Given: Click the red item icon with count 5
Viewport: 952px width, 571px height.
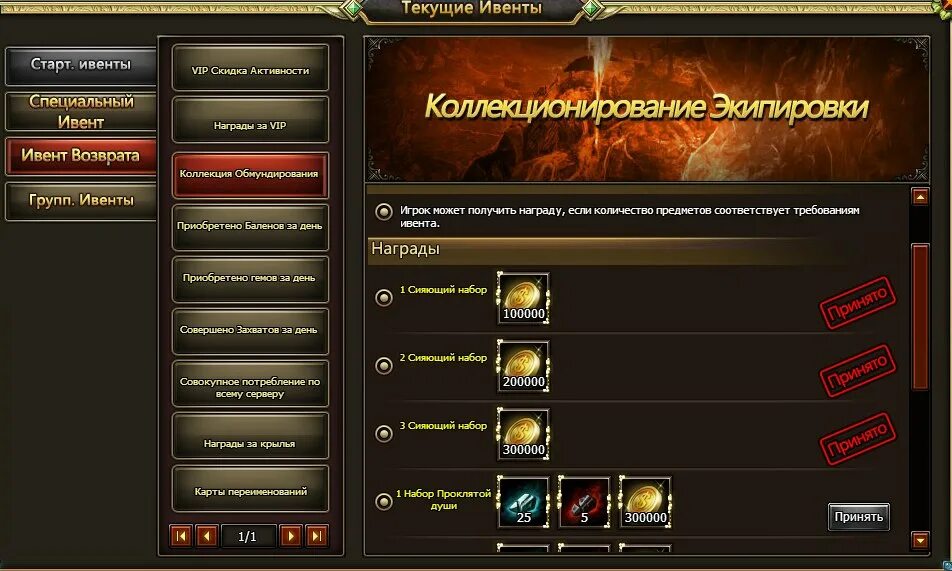Looking at the screenshot, I should click(x=584, y=502).
